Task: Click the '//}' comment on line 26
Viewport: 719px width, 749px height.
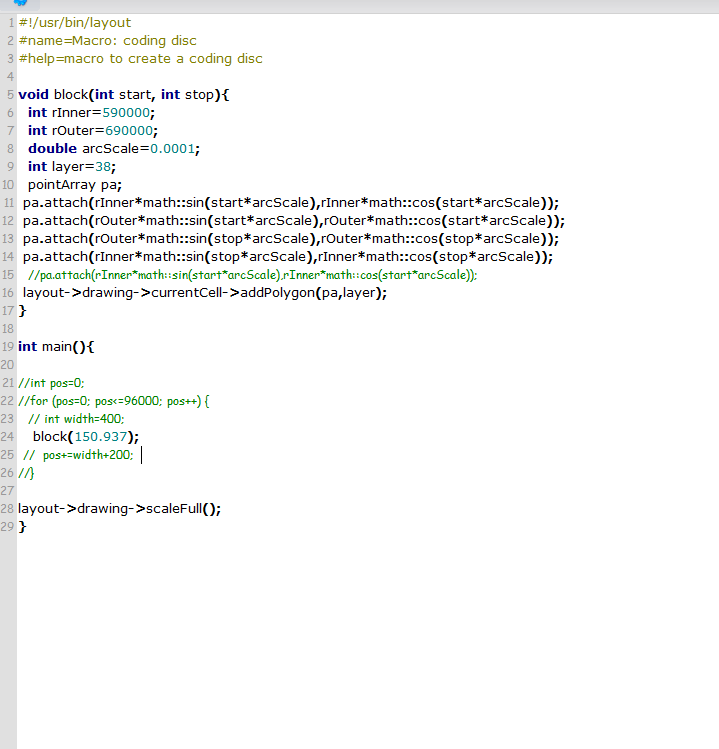Action: (x=26, y=473)
